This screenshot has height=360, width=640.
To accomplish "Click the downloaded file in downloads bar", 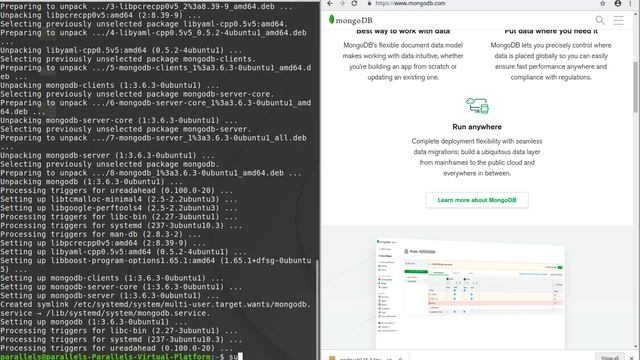I will click(x=361, y=358).
